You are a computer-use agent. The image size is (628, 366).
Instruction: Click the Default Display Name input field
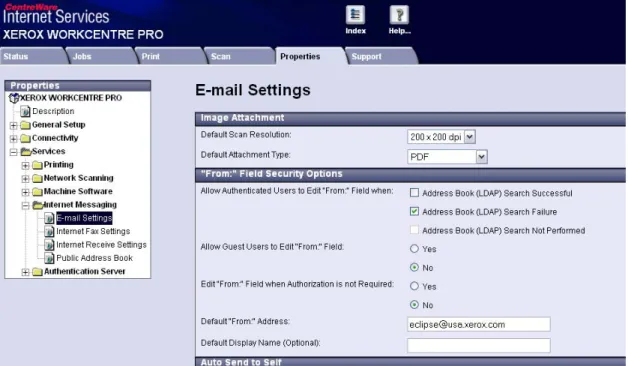[x=479, y=345]
